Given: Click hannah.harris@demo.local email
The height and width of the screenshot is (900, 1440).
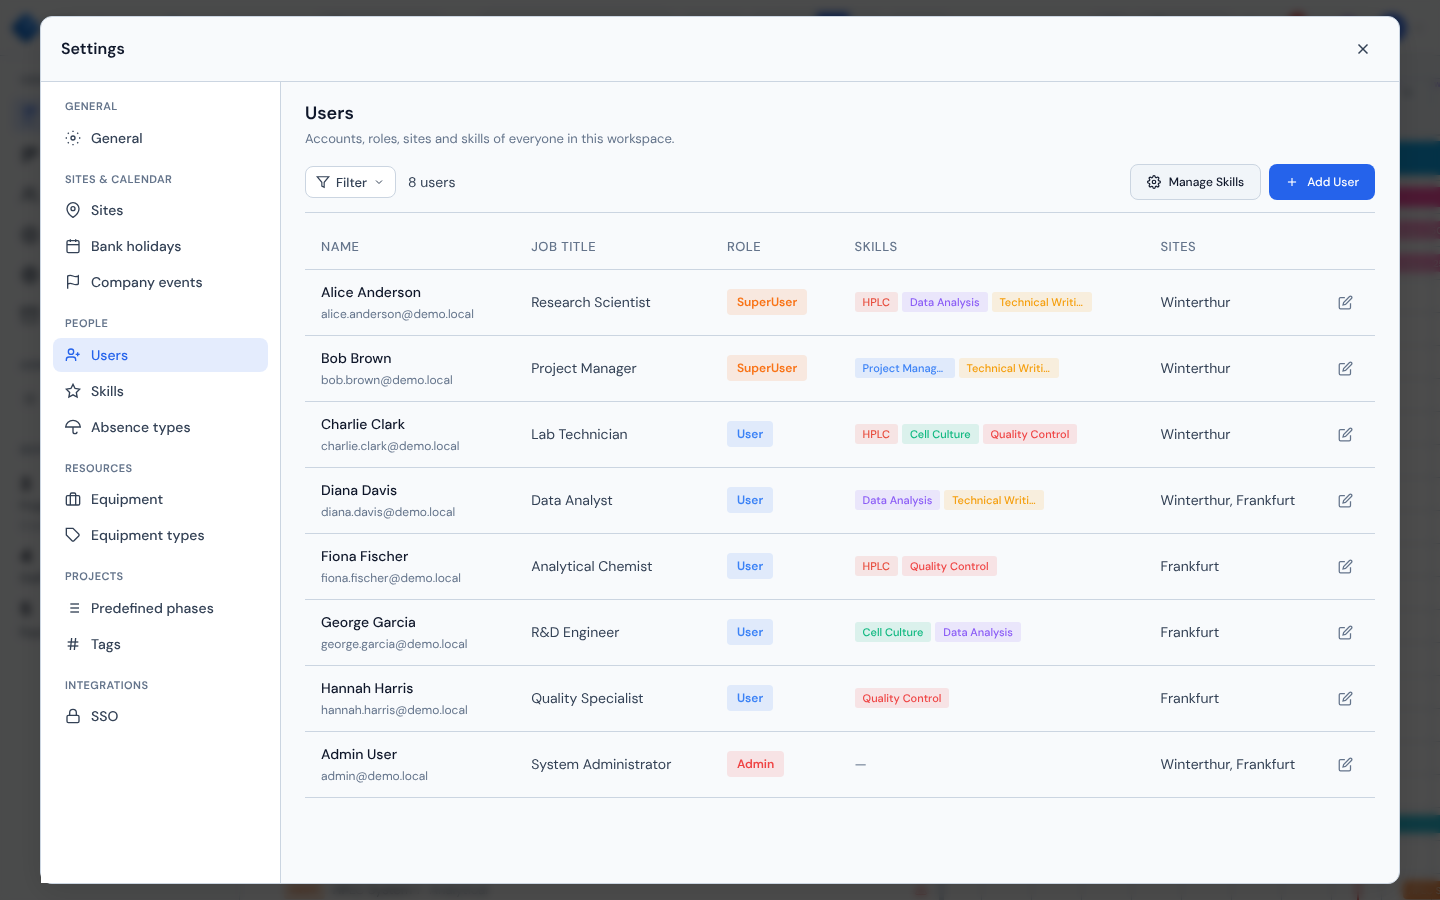Looking at the screenshot, I should (394, 710).
